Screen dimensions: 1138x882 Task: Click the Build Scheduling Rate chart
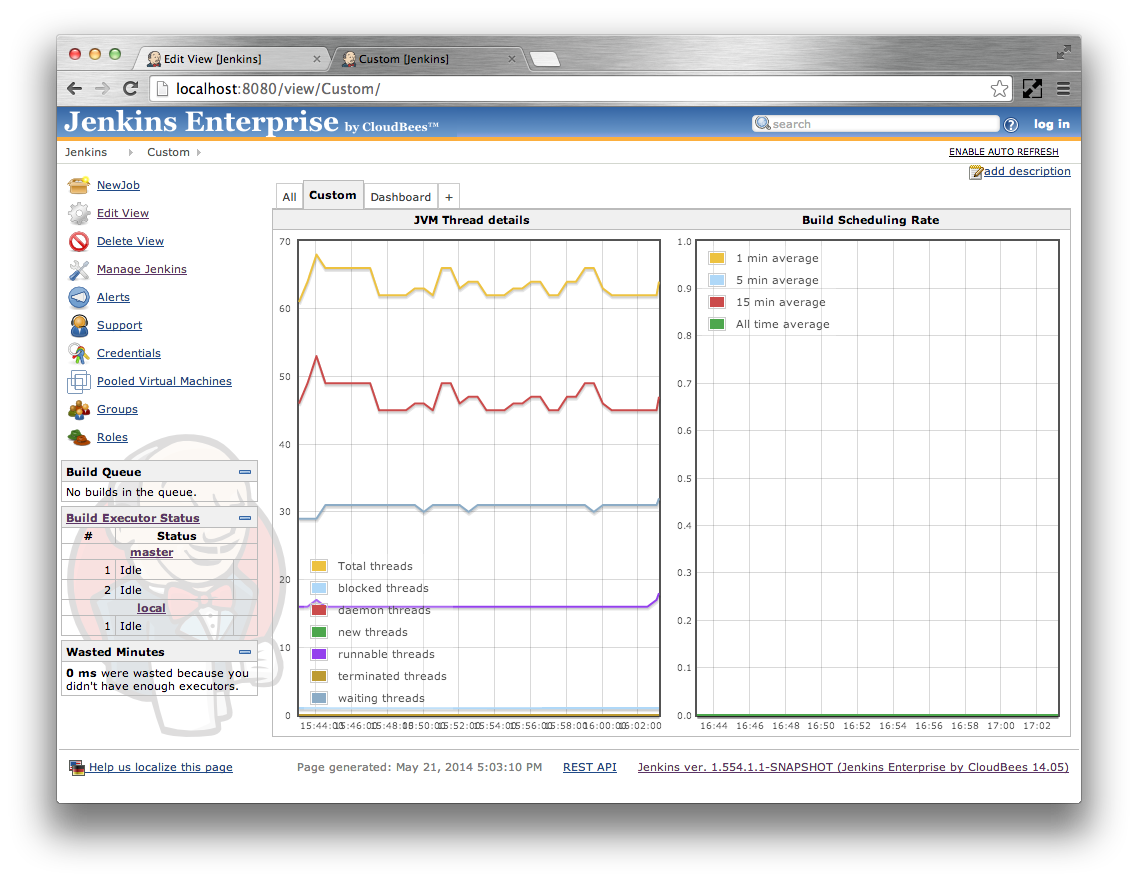point(877,478)
